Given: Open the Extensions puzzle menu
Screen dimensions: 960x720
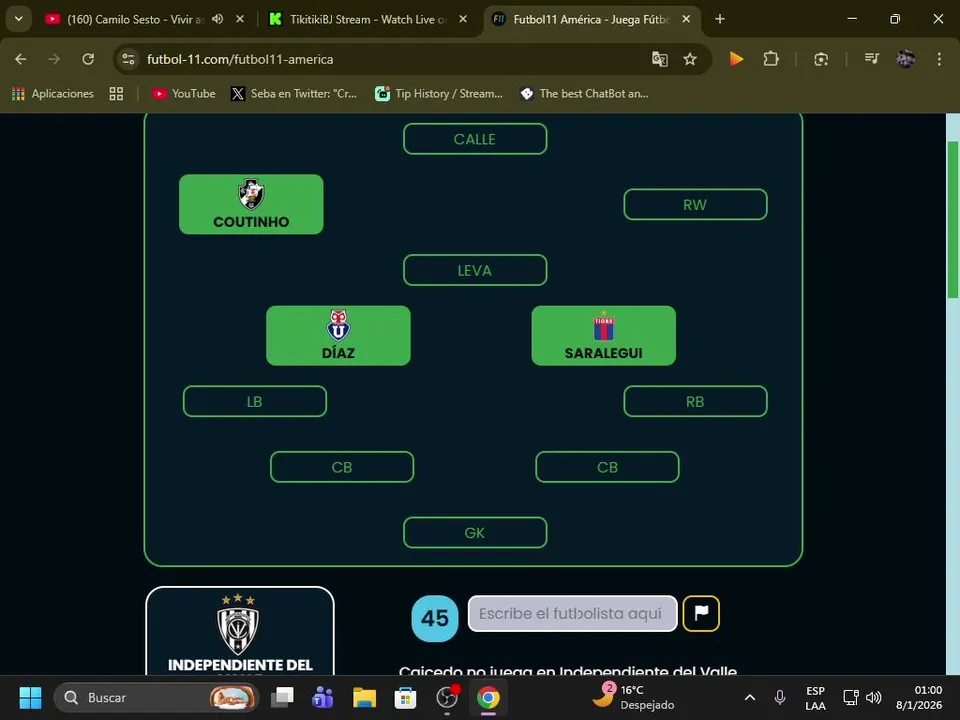Looking at the screenshot, I should tap(771, 59).
